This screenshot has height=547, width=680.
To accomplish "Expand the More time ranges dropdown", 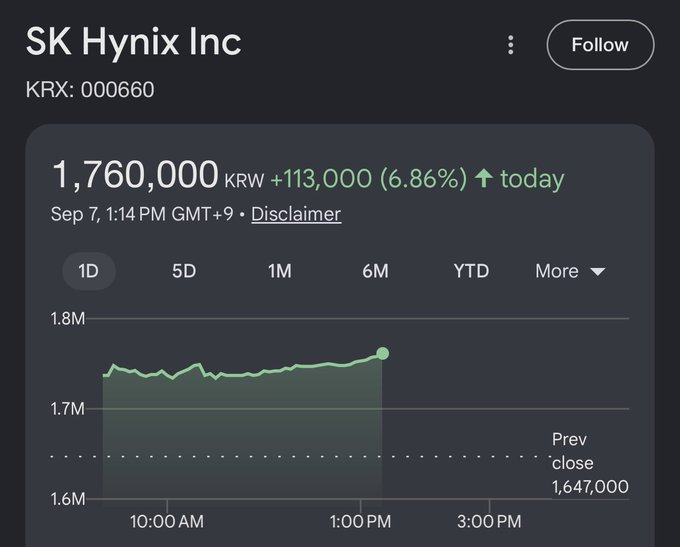I will pyautogui.click(x=570, y=271).
